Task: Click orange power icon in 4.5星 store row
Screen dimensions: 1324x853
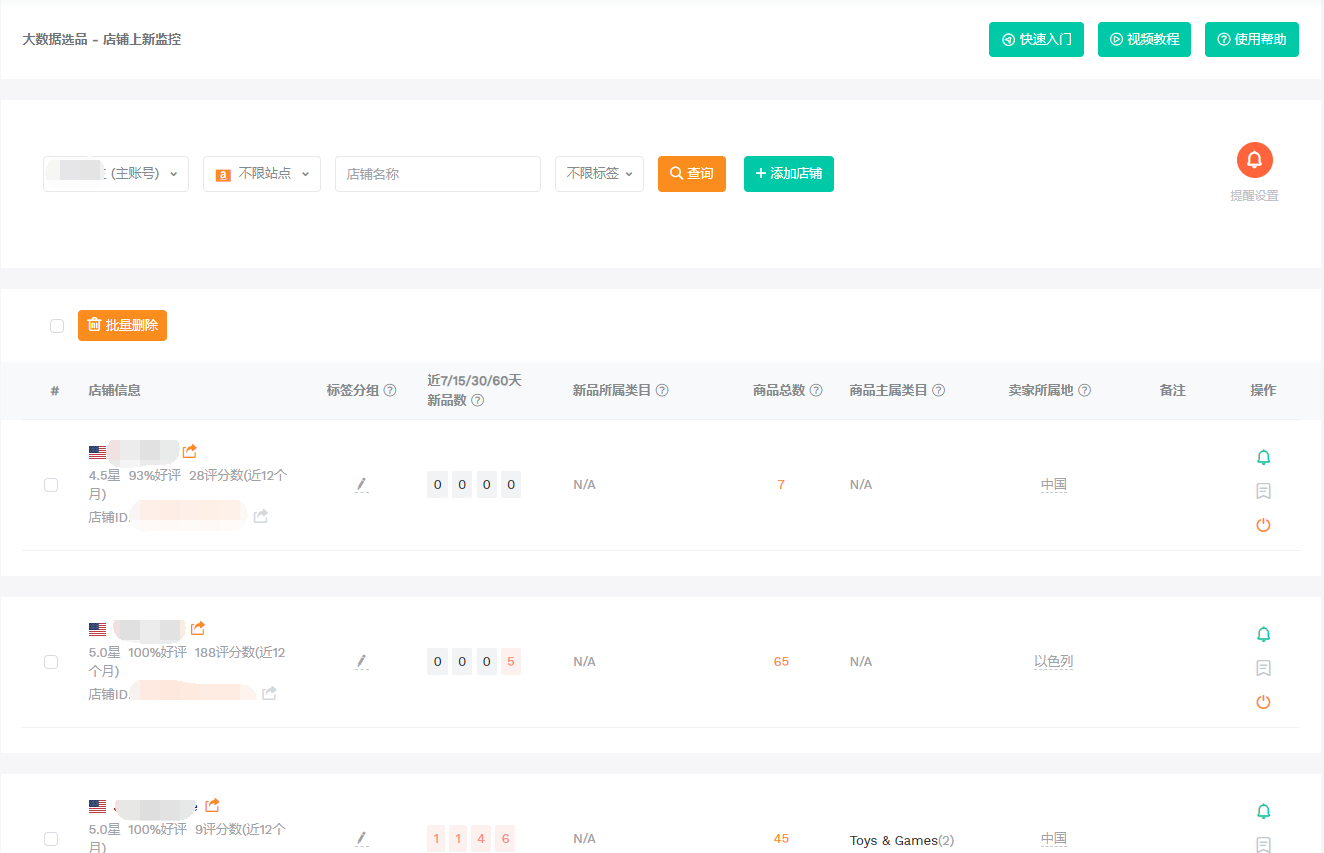Action: click(x=1263, y=525)
